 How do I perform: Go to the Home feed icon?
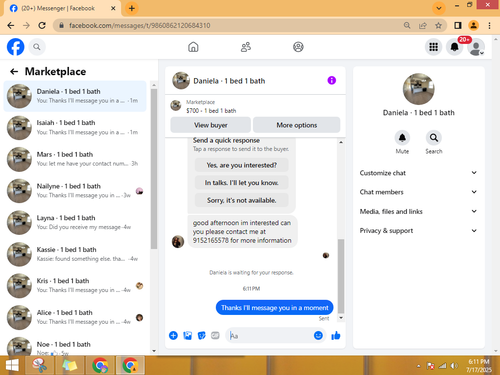point(193,47)
